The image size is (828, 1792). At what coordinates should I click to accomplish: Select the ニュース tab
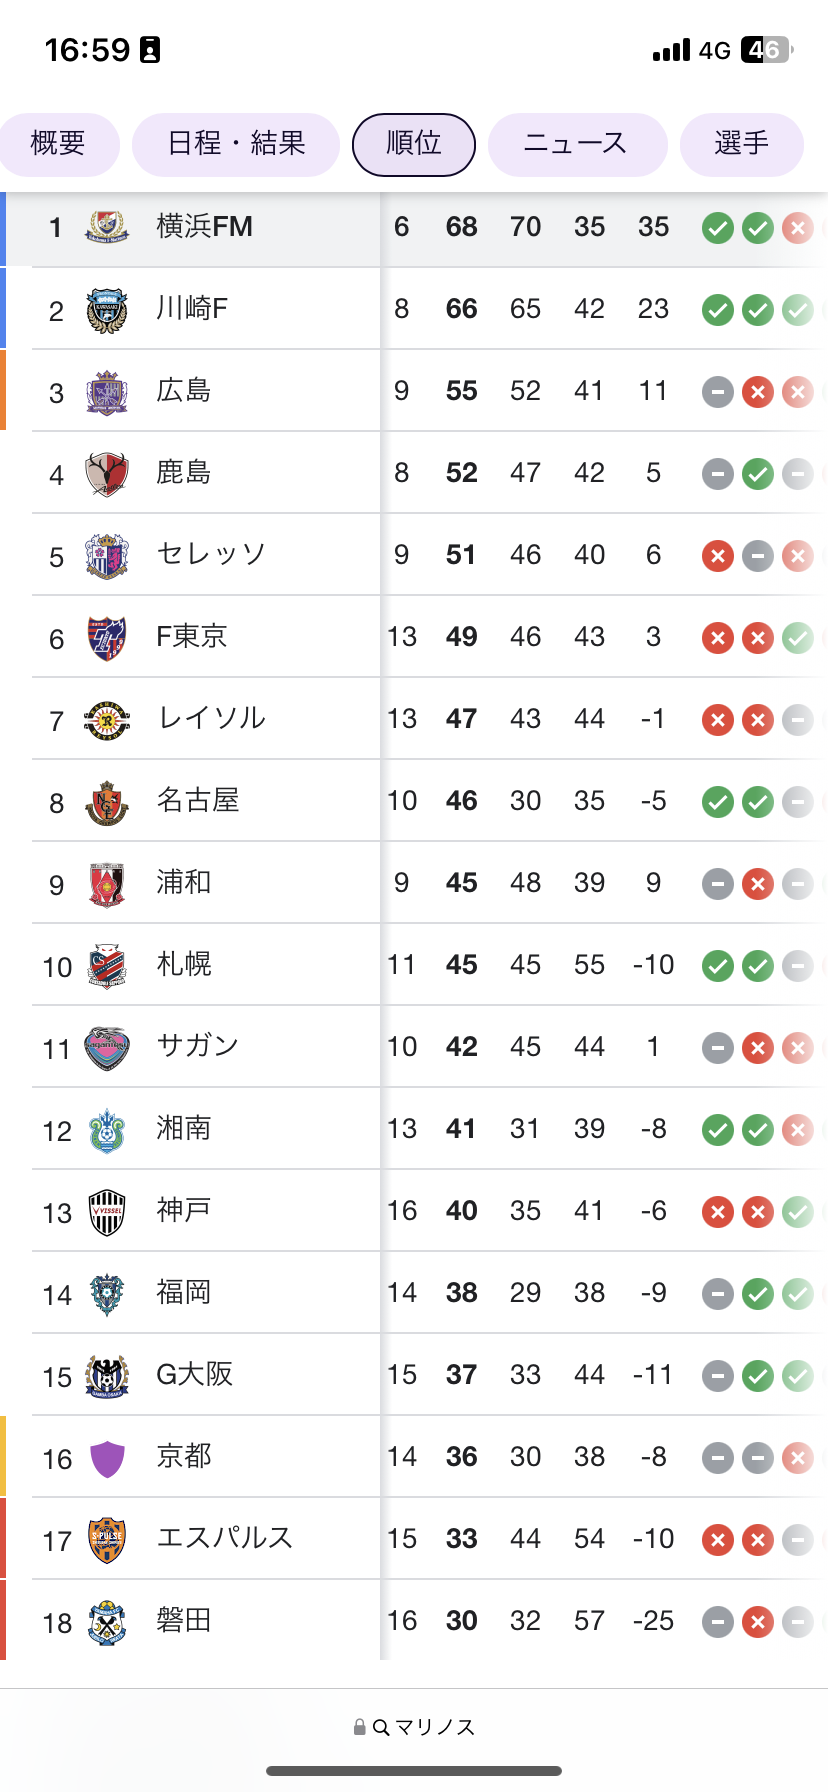(x=576, y=144)
